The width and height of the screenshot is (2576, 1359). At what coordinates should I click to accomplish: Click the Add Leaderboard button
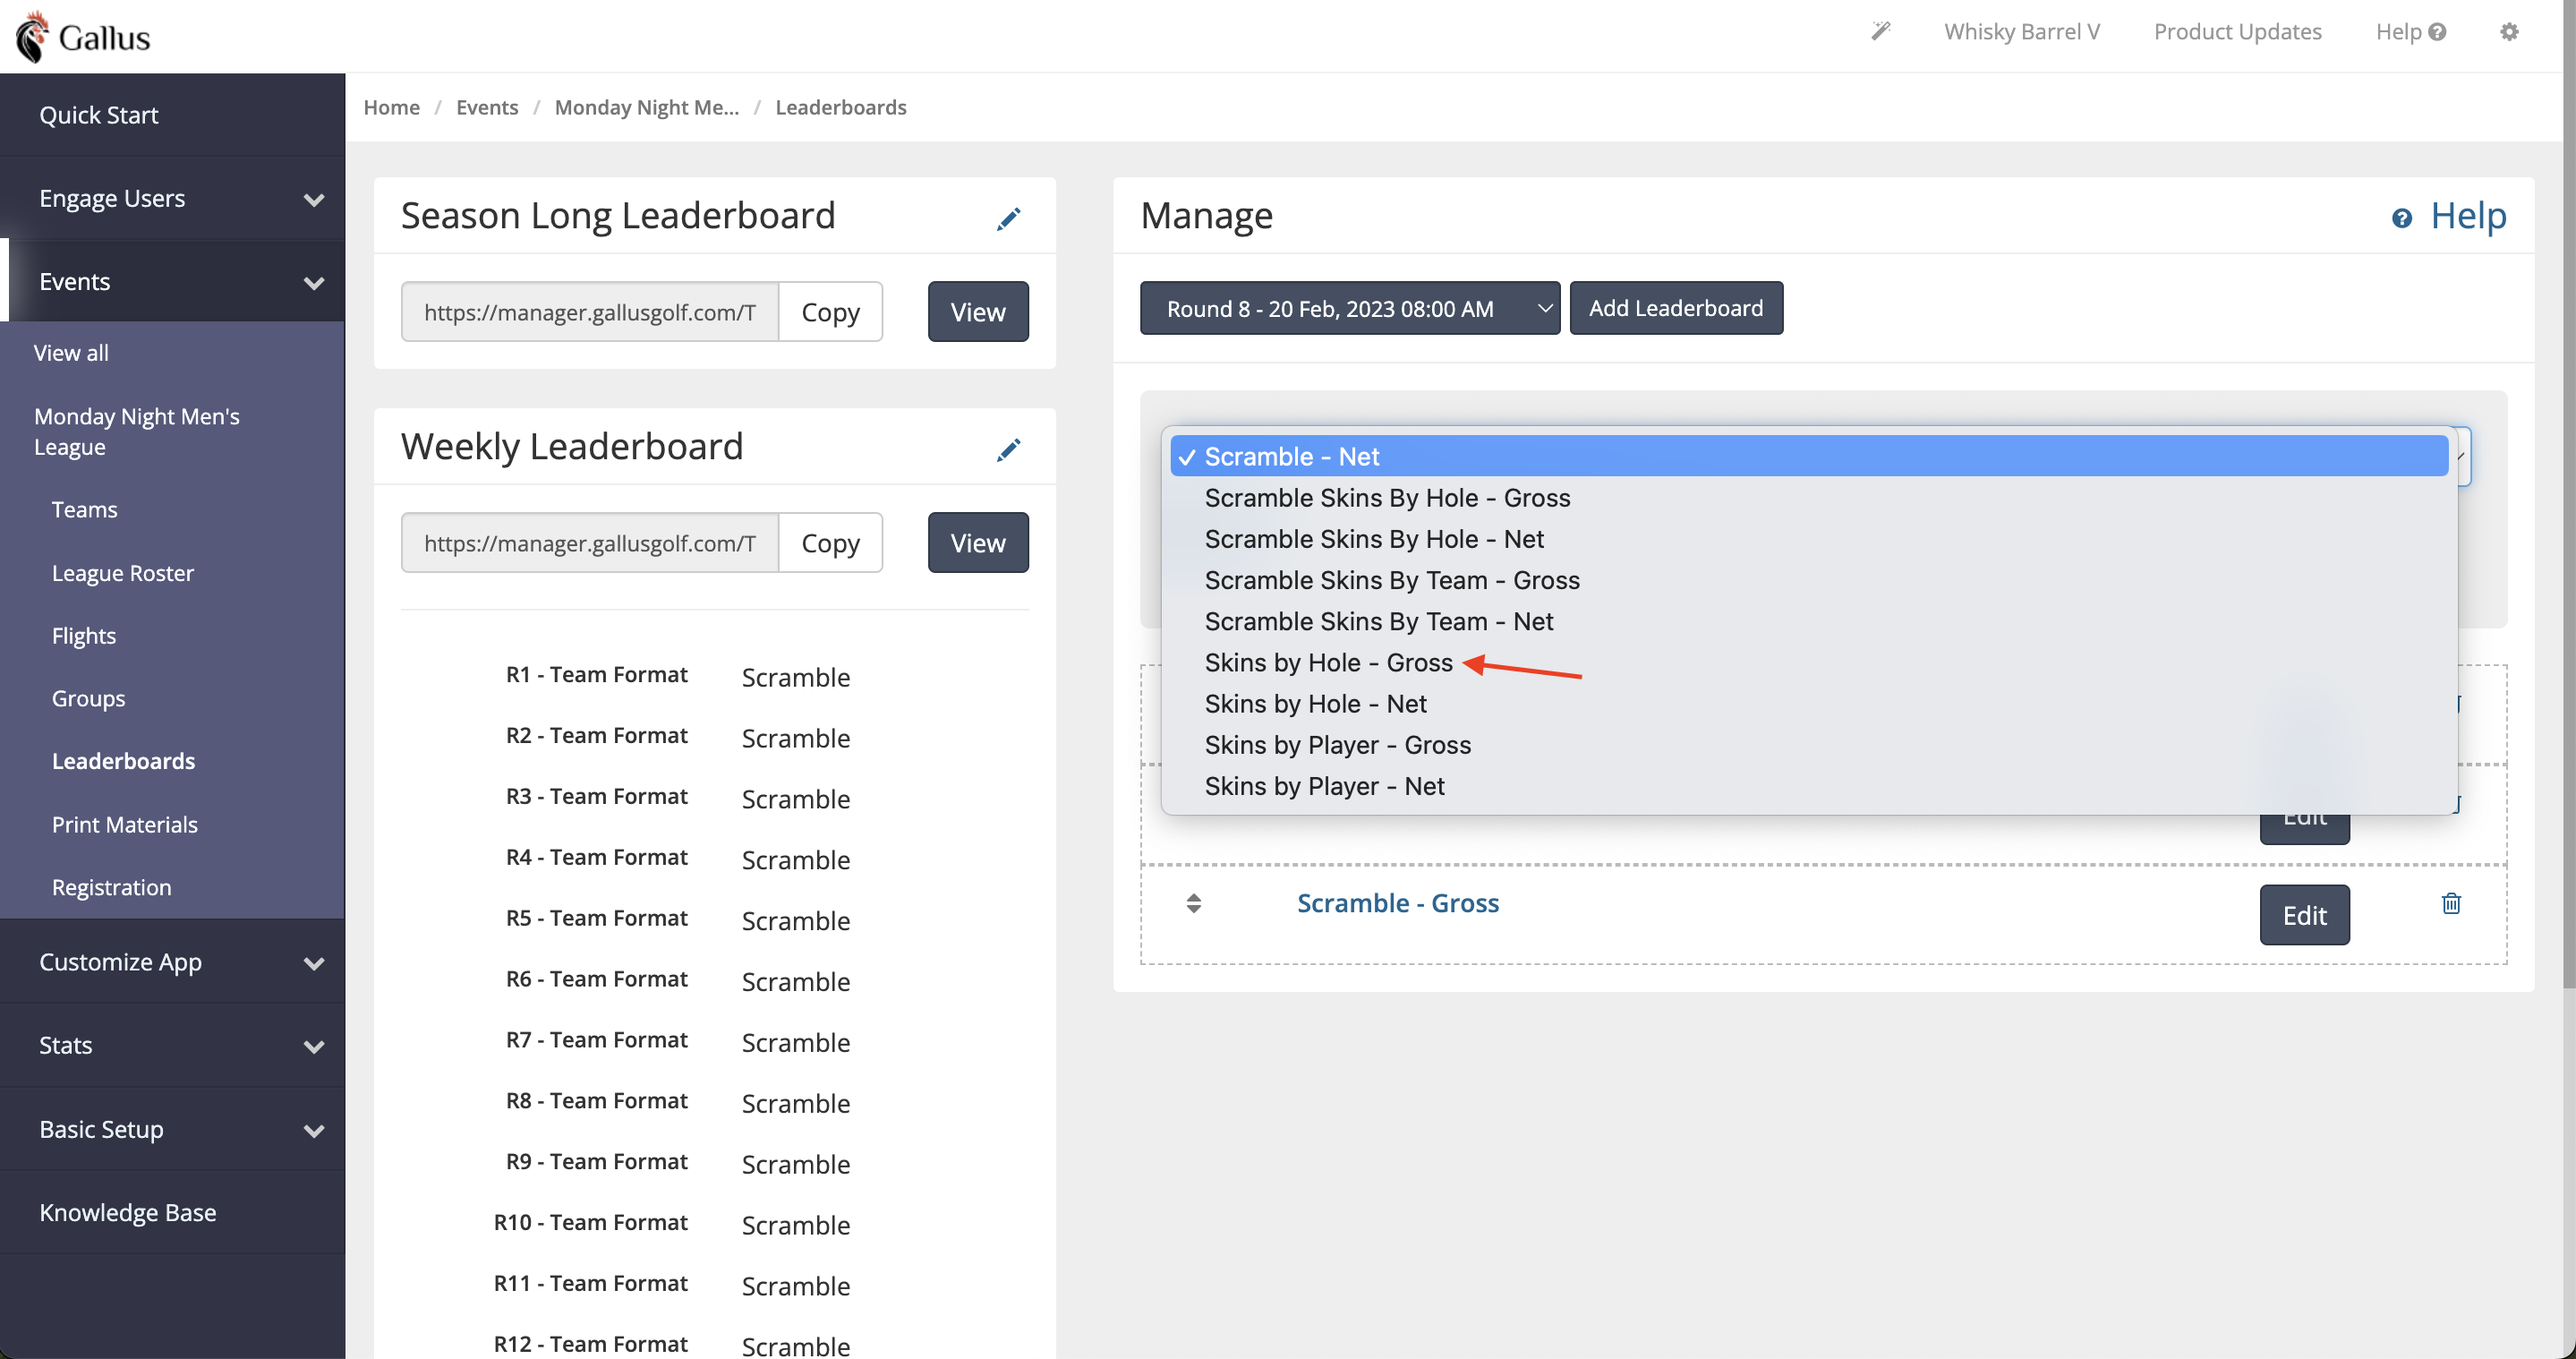tap(1676, 308)
